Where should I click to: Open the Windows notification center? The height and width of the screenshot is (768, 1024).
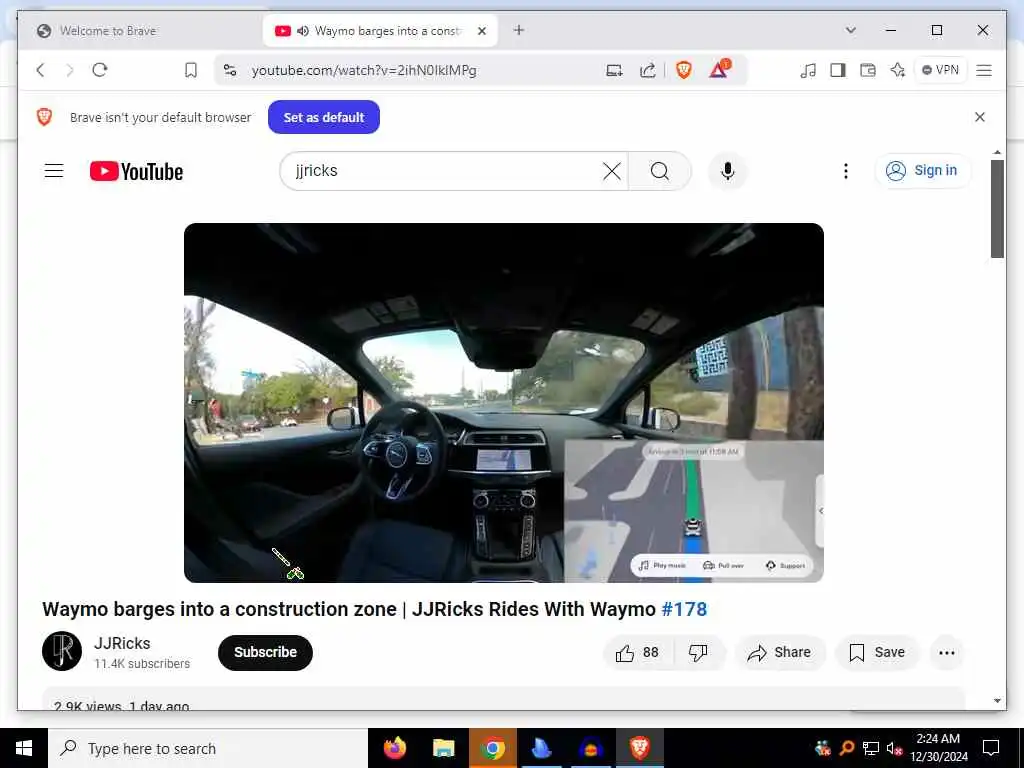(991, 748)
